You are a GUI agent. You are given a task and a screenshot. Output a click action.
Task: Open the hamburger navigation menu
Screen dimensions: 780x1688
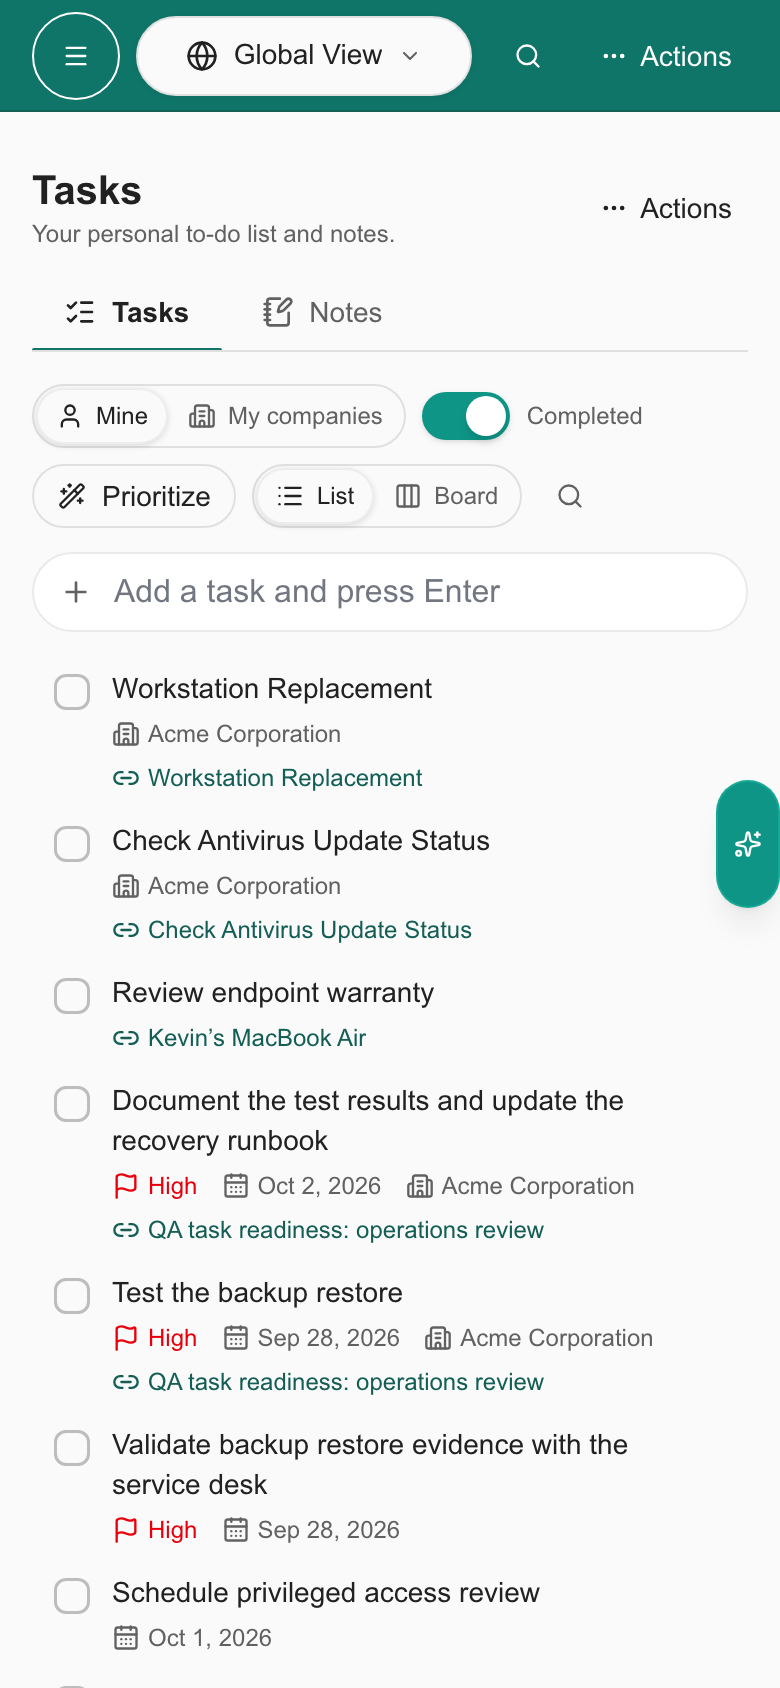[x=76, y=56]
